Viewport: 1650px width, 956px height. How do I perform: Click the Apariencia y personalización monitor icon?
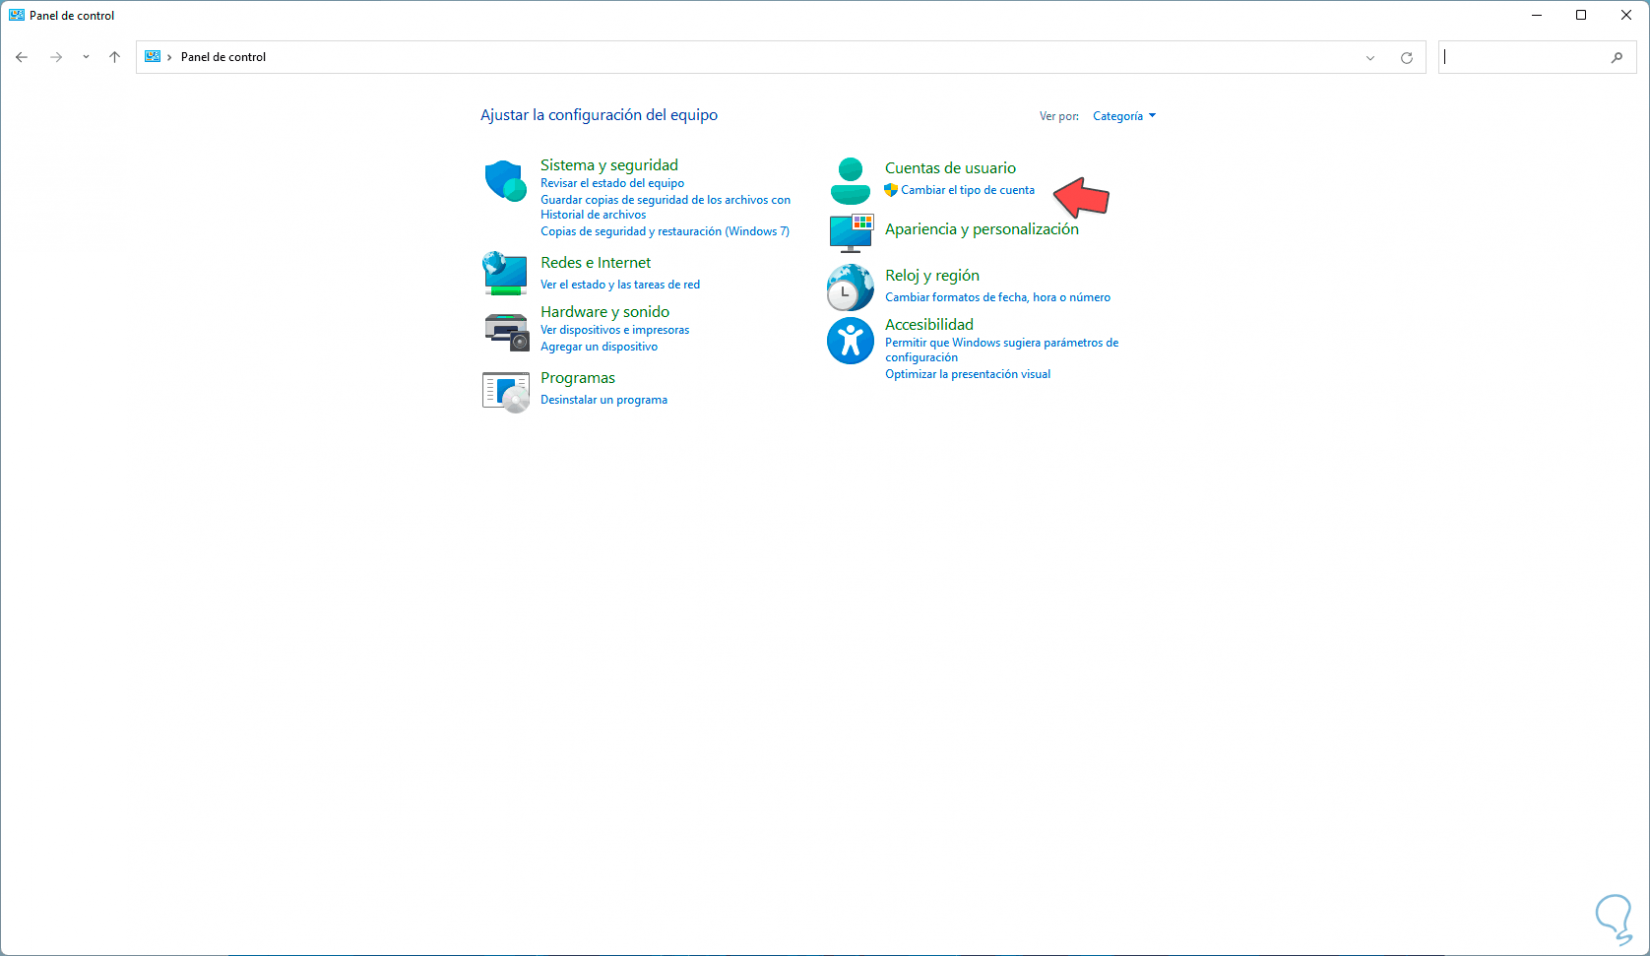[x=851, y=232]
